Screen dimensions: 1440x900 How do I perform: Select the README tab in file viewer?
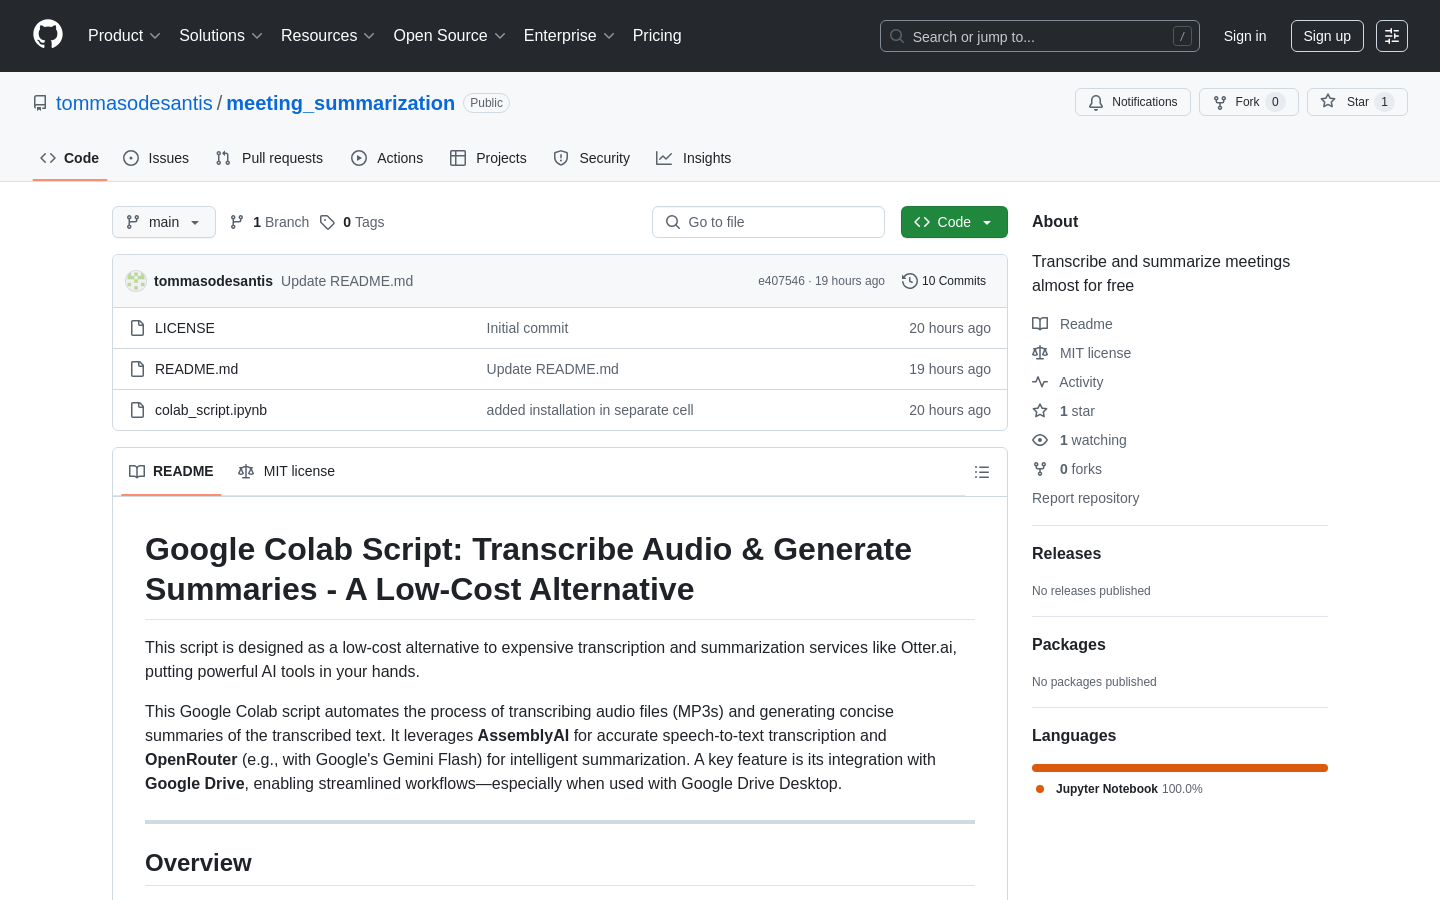click(171, 471)
